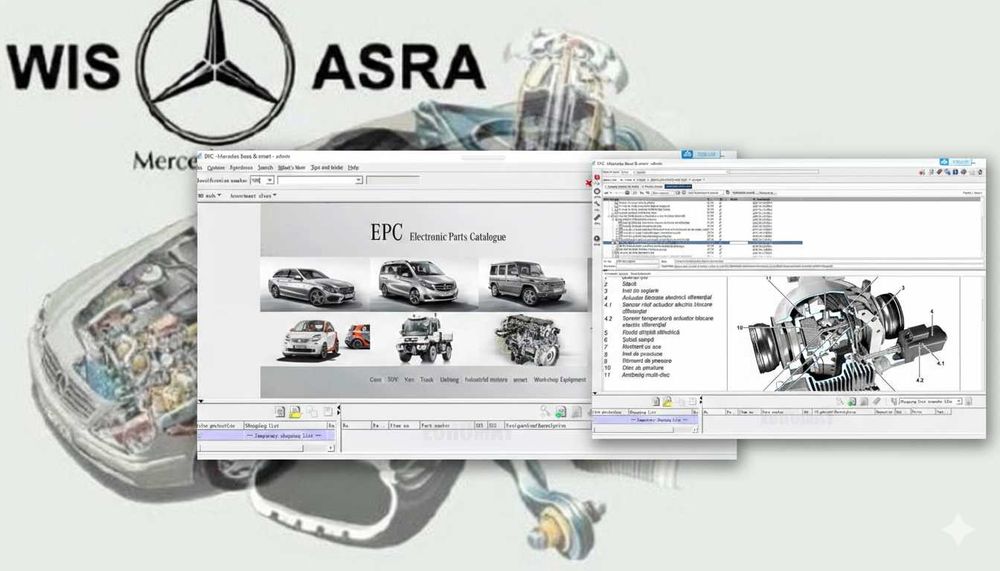Open the Van category link
The height and width of the screenshot is (571, 1000).
point(409,380)
